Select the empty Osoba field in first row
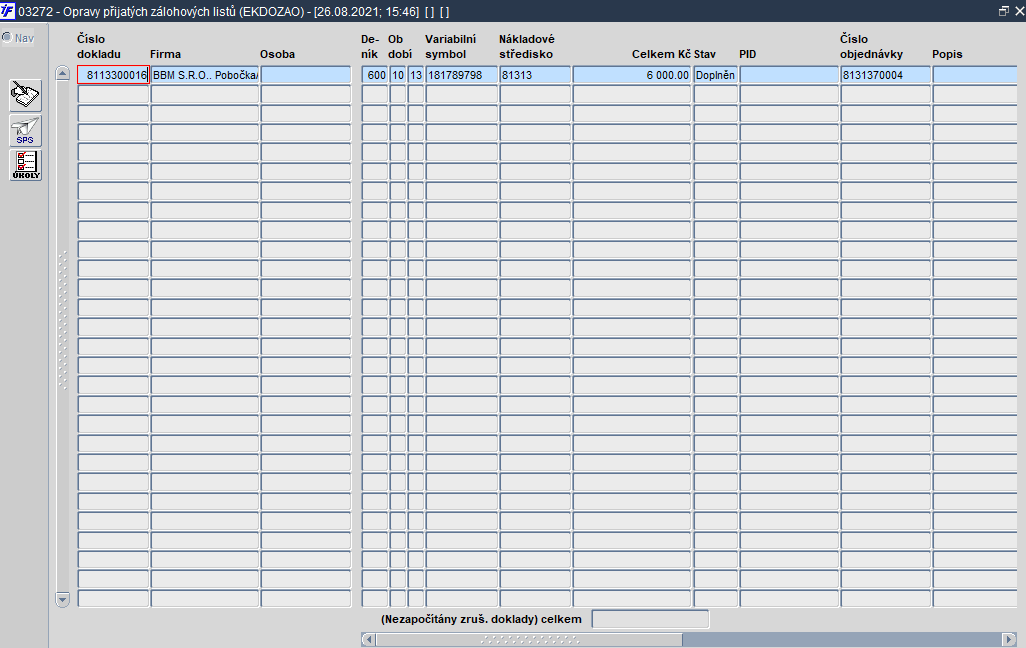Screen dimensions: 1026x648 (x=306, y=75)
